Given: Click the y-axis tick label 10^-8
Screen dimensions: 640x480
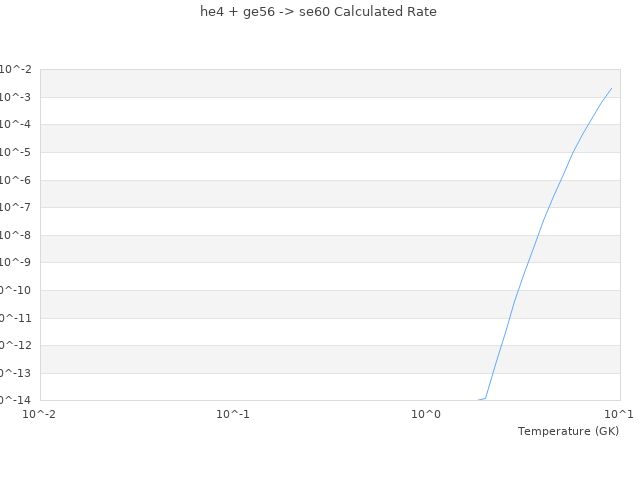Looking at the screenshot, I should tap(16, 235).
